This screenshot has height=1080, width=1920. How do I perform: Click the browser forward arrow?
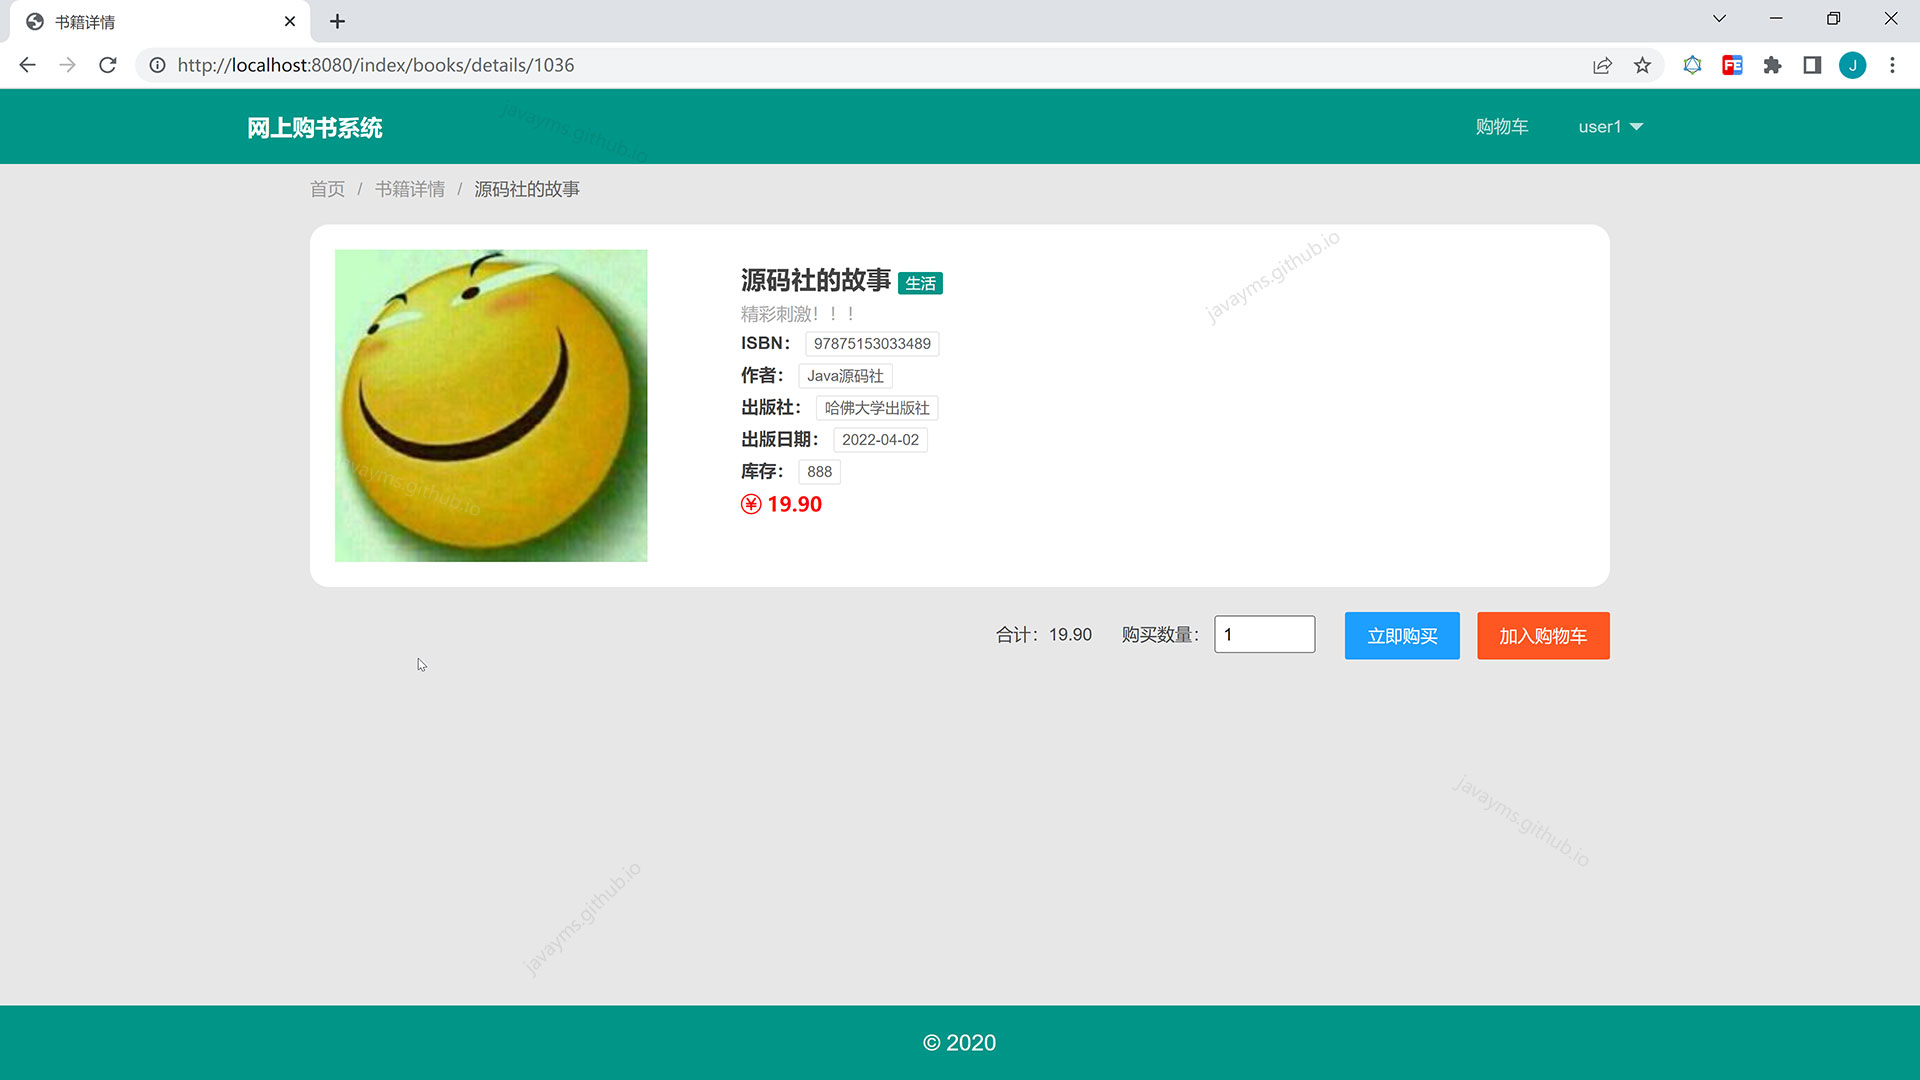click(67, 65)
